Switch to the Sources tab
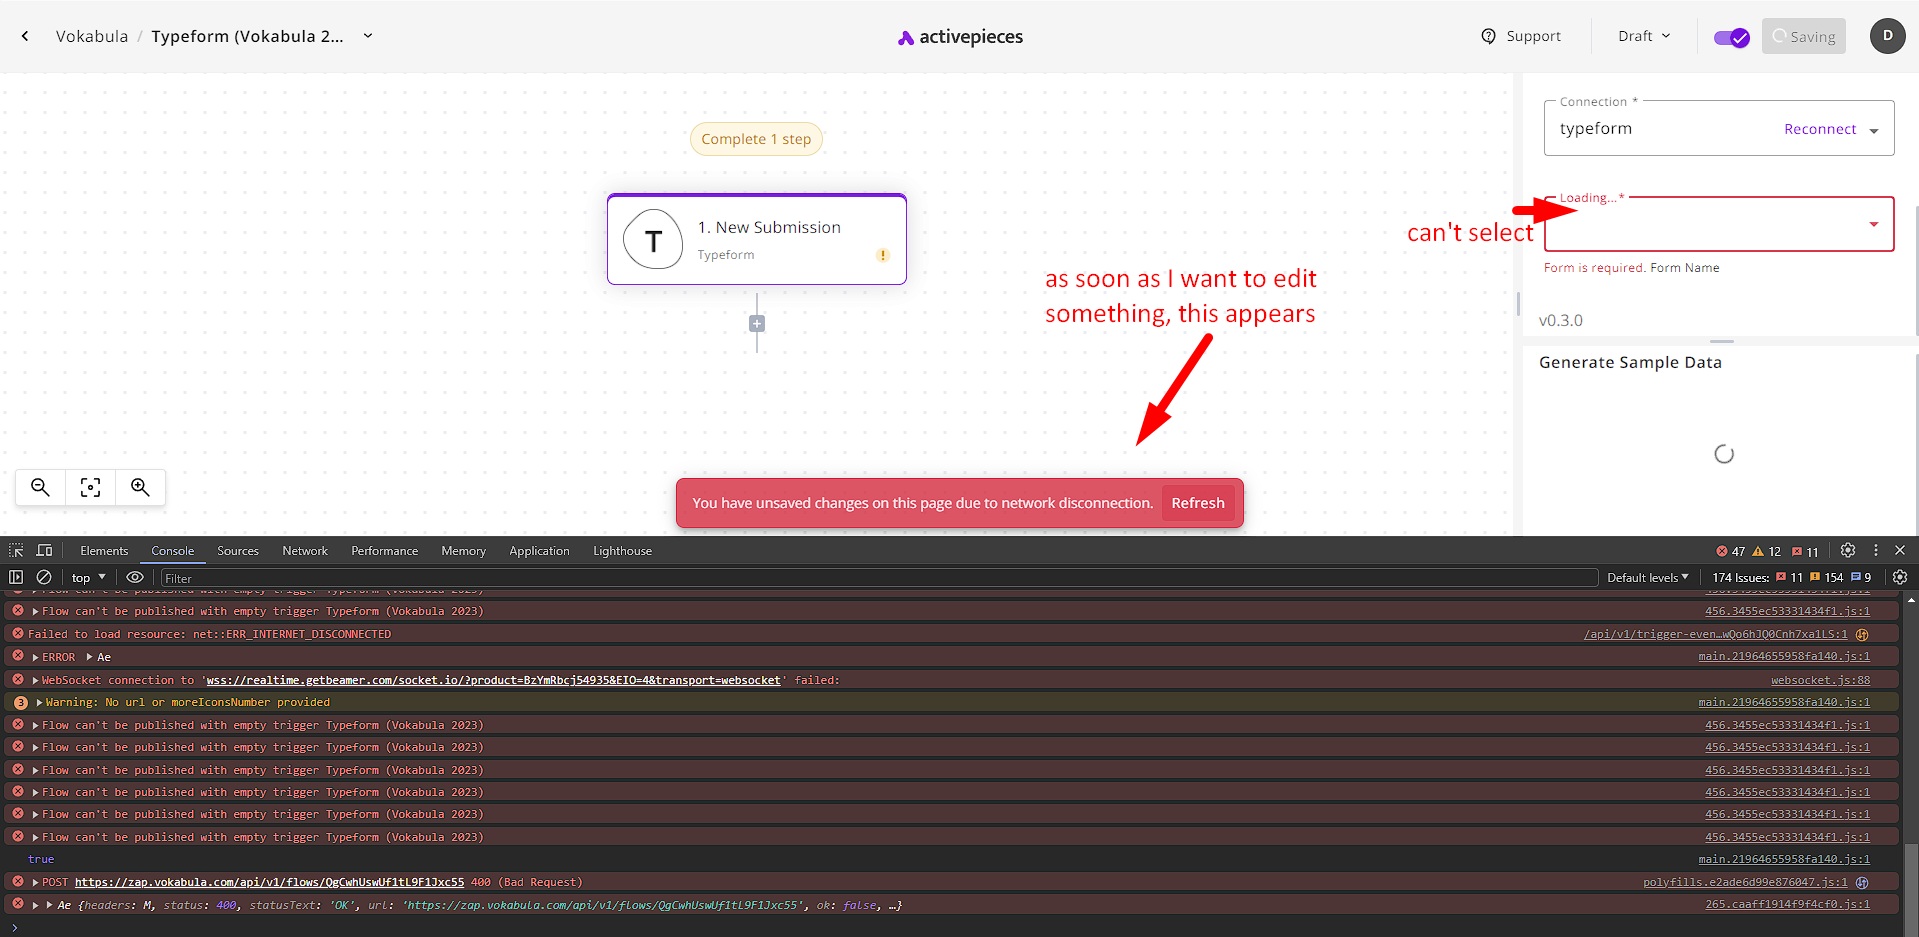Screen dimensions: 1919x937 point(238,551)
